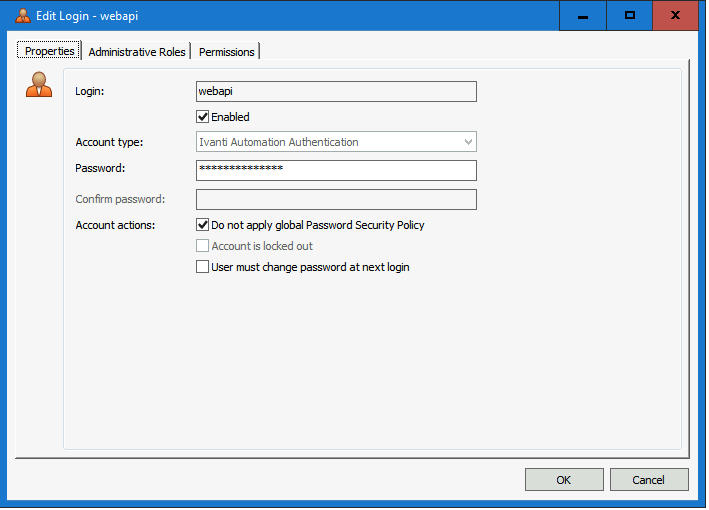The height and width of the screenshot is (510, 709).
Task: Switch to the Administrative Roles tab
Action: (x=137, y=52)
